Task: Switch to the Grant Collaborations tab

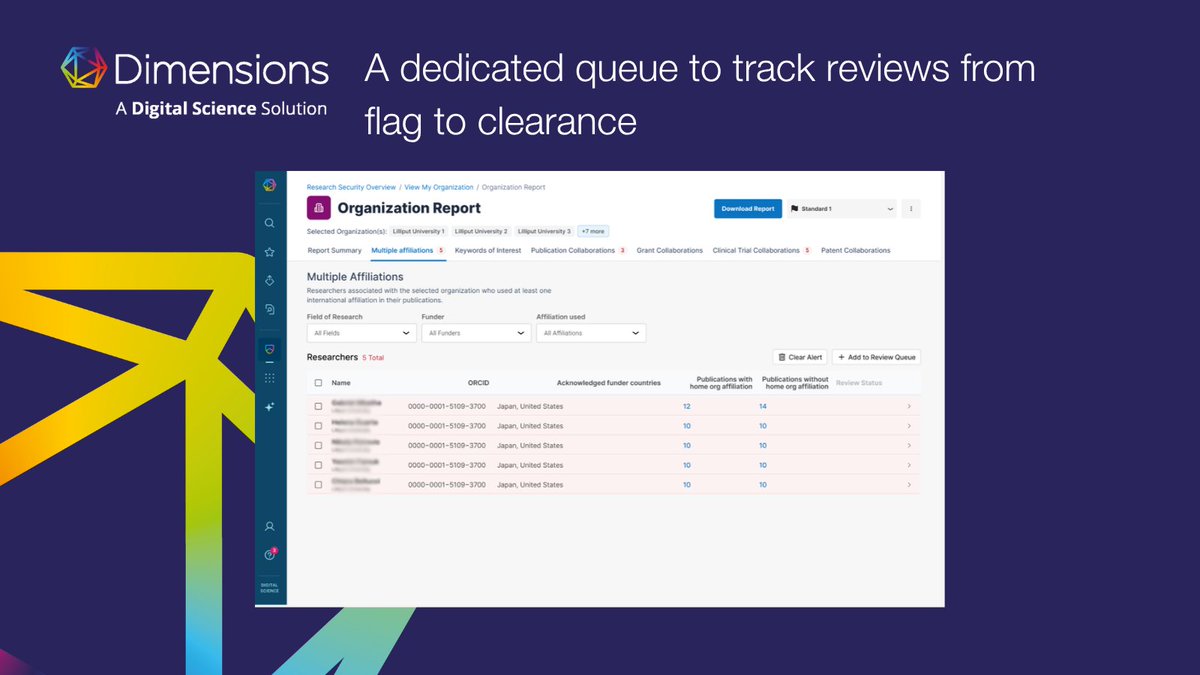Action: click(x=670, y=251)
